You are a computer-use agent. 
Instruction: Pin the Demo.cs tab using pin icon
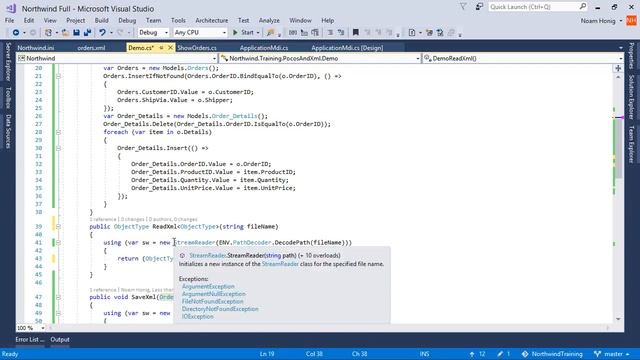point(161,48)
